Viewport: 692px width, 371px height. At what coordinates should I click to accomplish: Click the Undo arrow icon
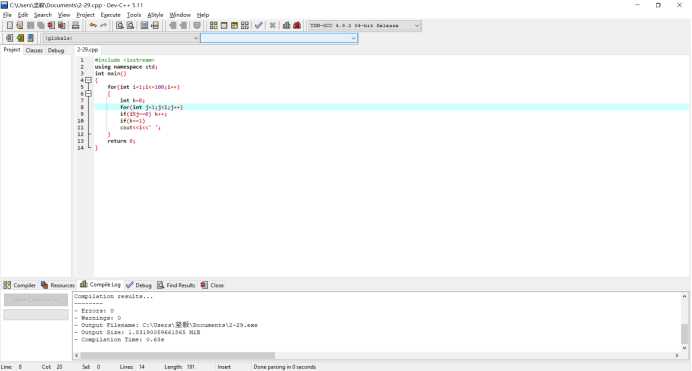click(x=93, y=26)
